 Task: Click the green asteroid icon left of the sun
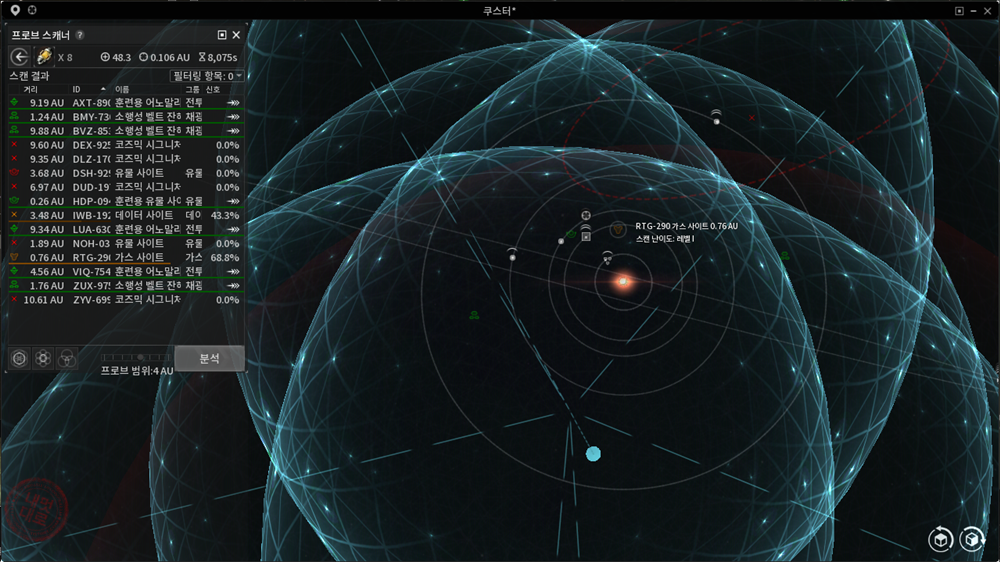(x=474, y=315)
